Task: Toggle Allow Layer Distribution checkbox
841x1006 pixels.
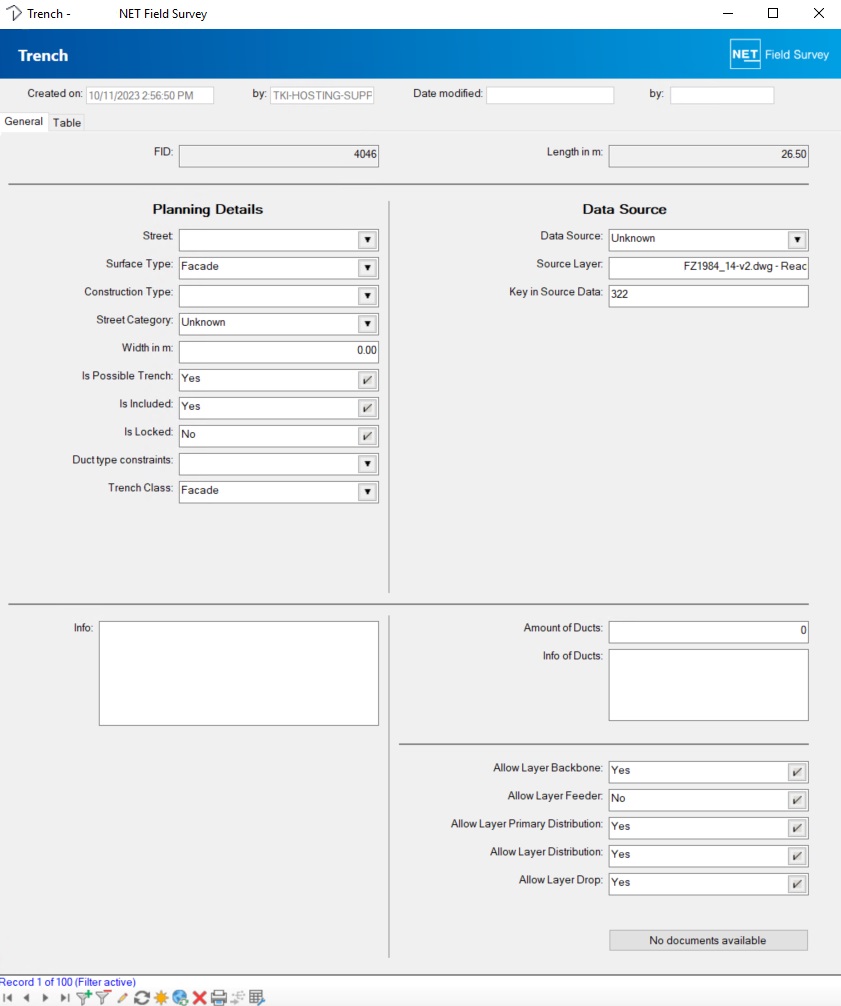Action: coord(797,856)
